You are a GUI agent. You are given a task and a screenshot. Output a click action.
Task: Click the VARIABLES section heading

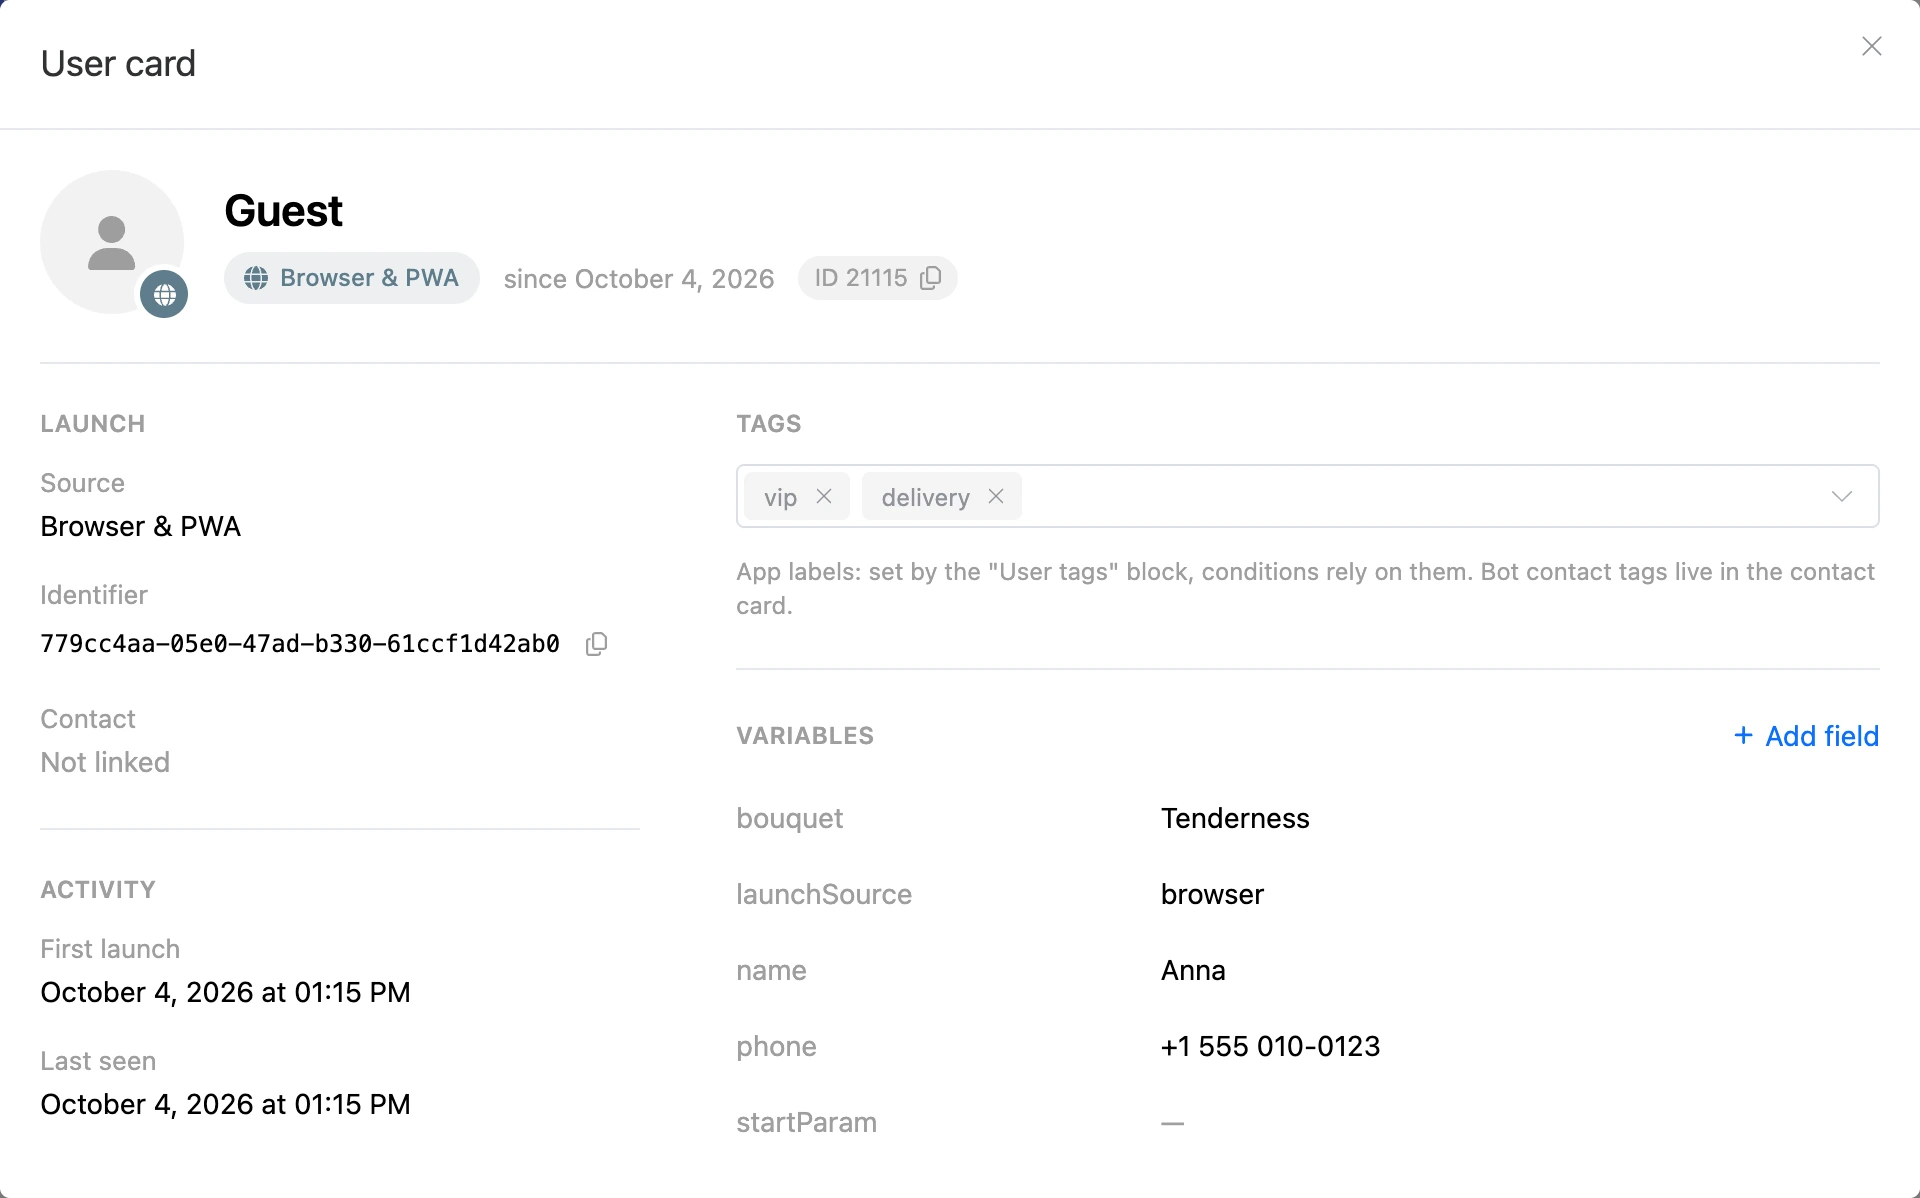(805, 736)
